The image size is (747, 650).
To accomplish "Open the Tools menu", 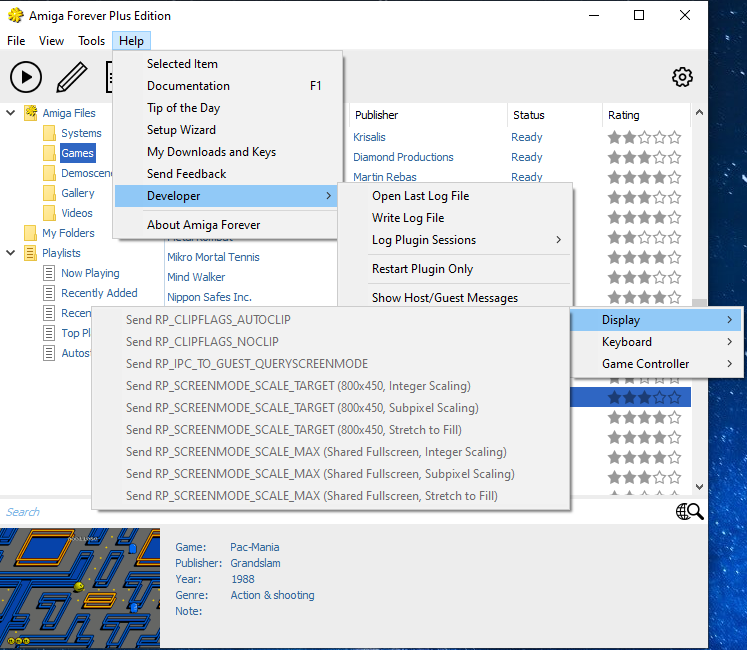I will [x=91, y=41].
